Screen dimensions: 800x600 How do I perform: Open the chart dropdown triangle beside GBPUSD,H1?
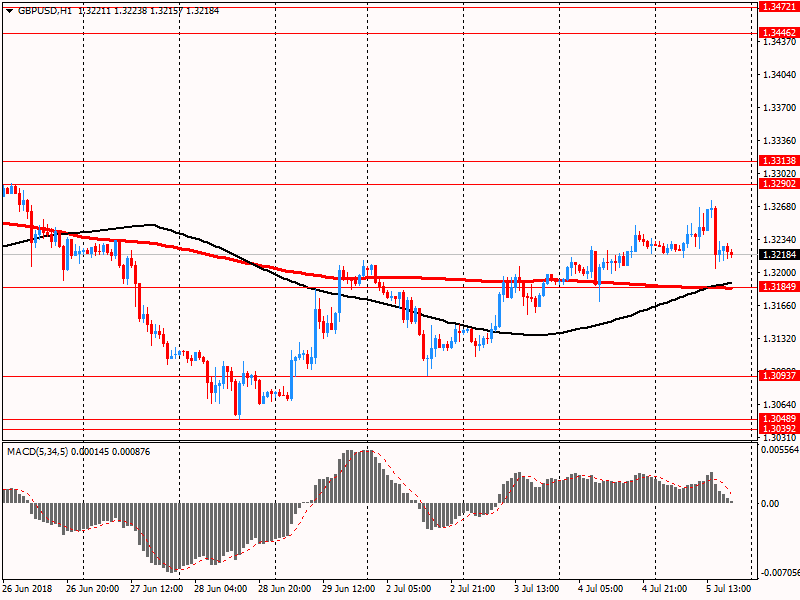coord(9,11)
